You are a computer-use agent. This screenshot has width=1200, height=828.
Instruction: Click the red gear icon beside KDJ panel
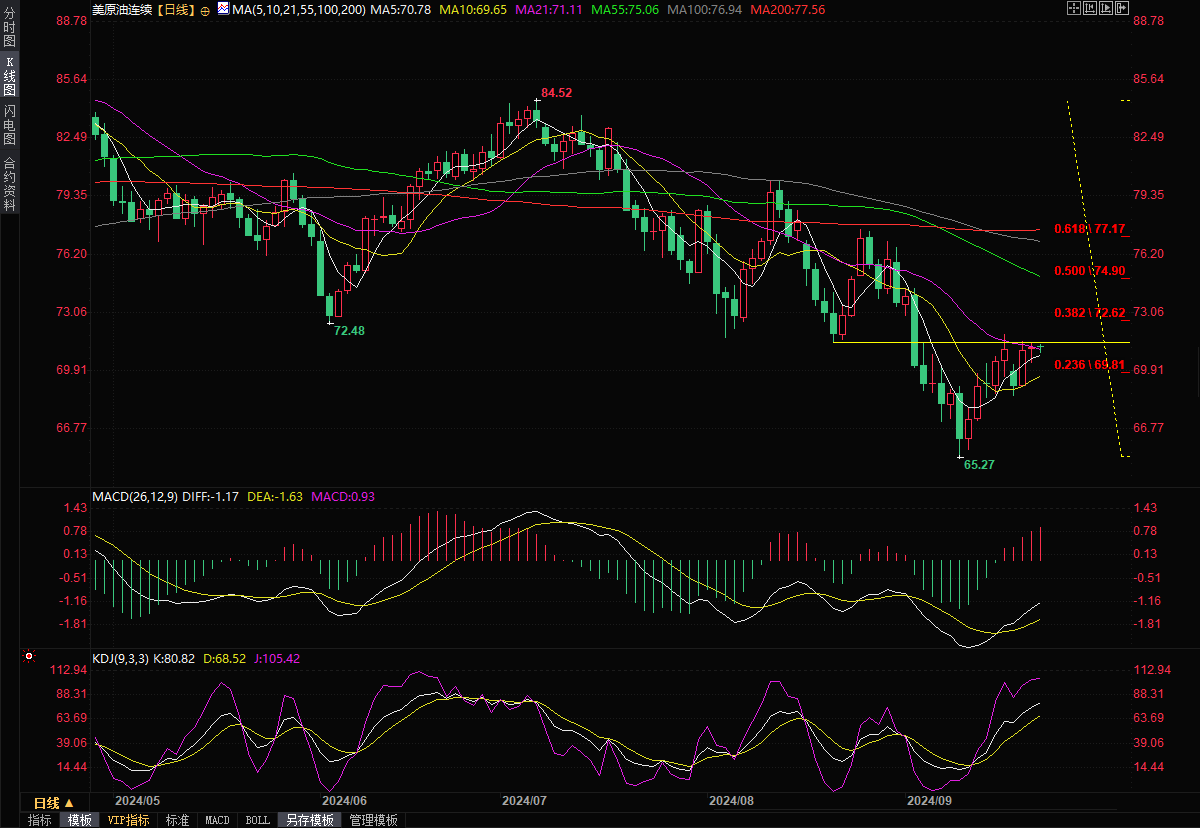coord(28,657)
